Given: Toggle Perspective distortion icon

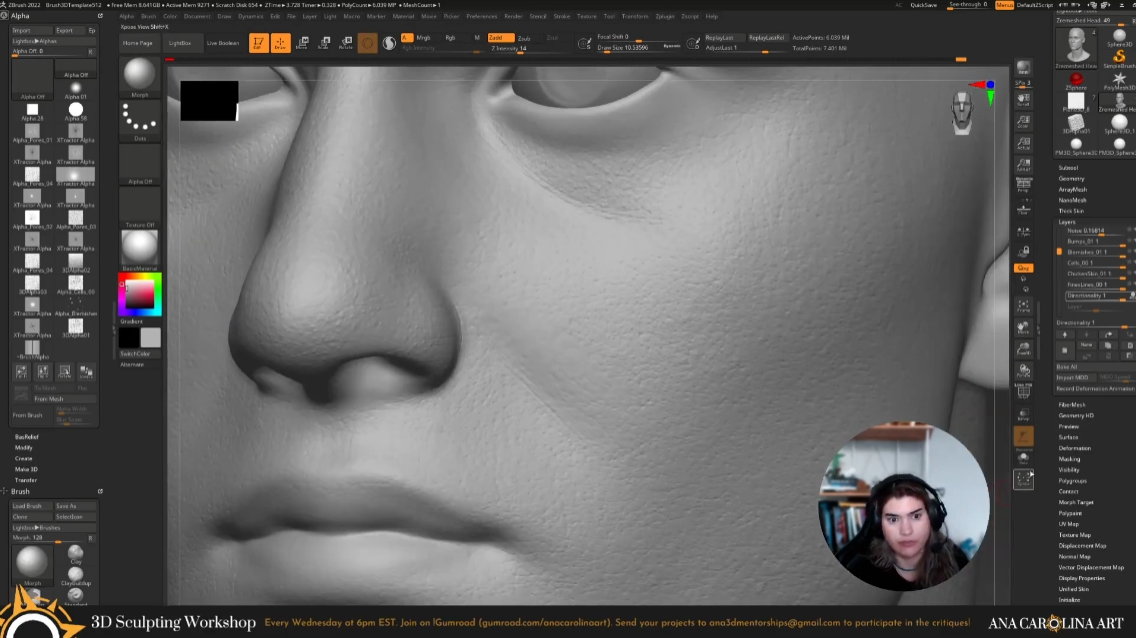Looking at the screenshot, I should (x=1023, y=186).
